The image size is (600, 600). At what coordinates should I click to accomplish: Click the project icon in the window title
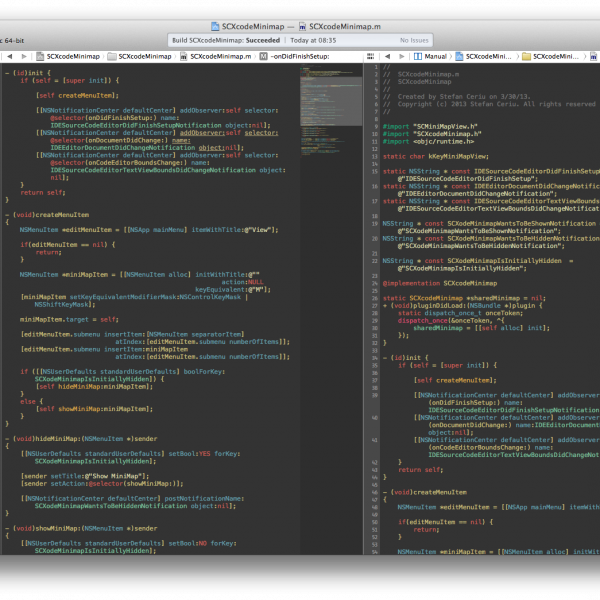click(215, 26)
